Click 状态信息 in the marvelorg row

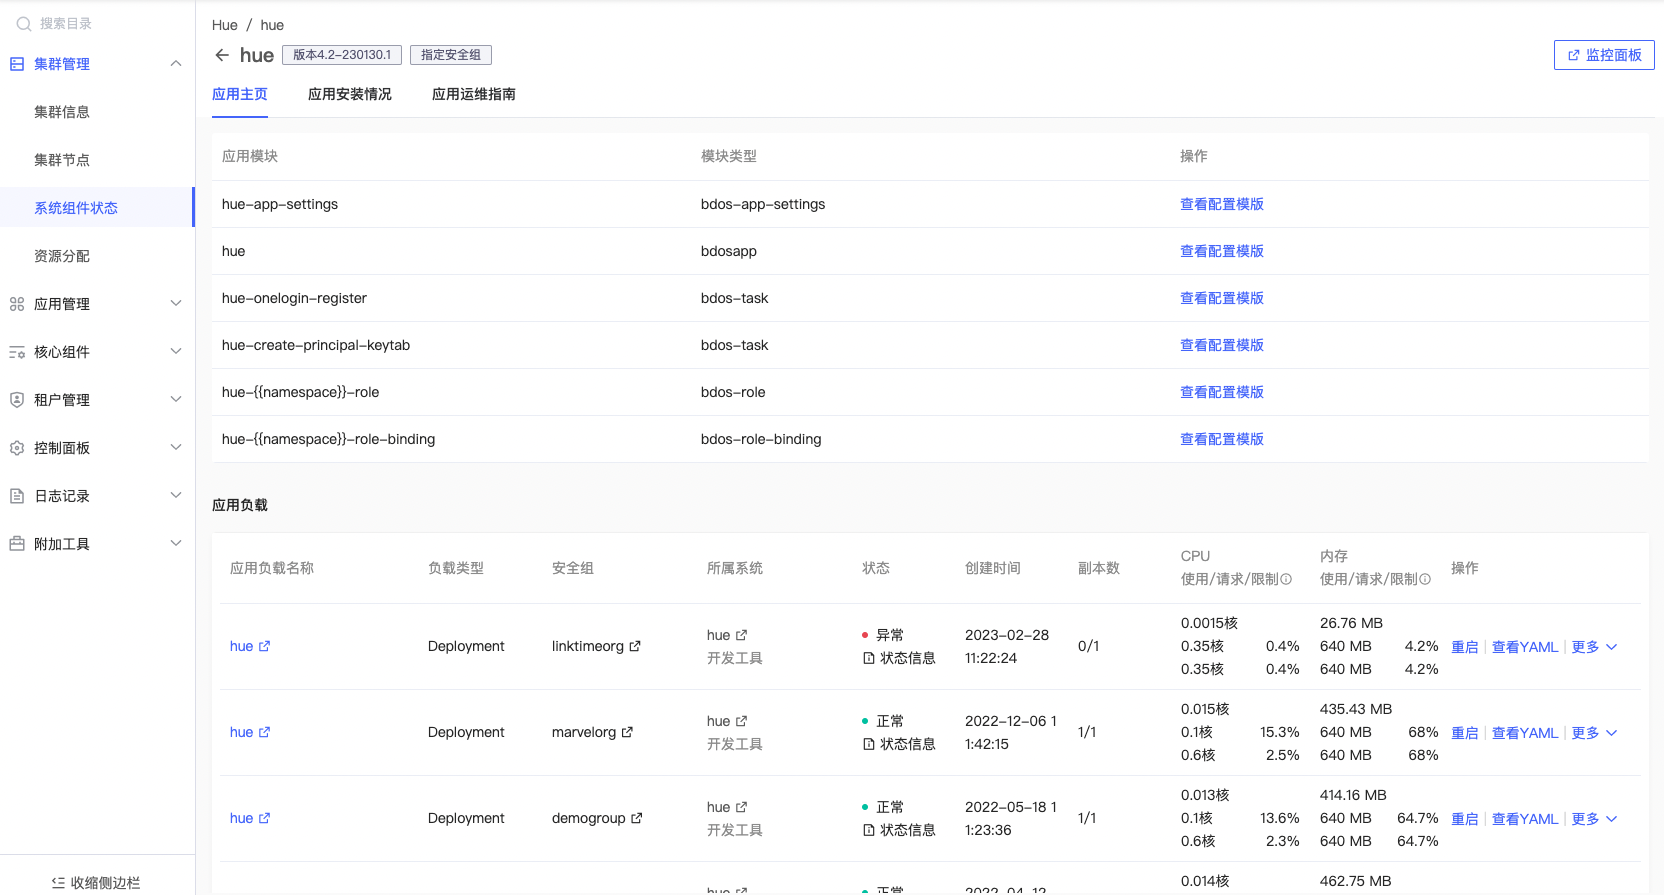click(x=899, y=744)
